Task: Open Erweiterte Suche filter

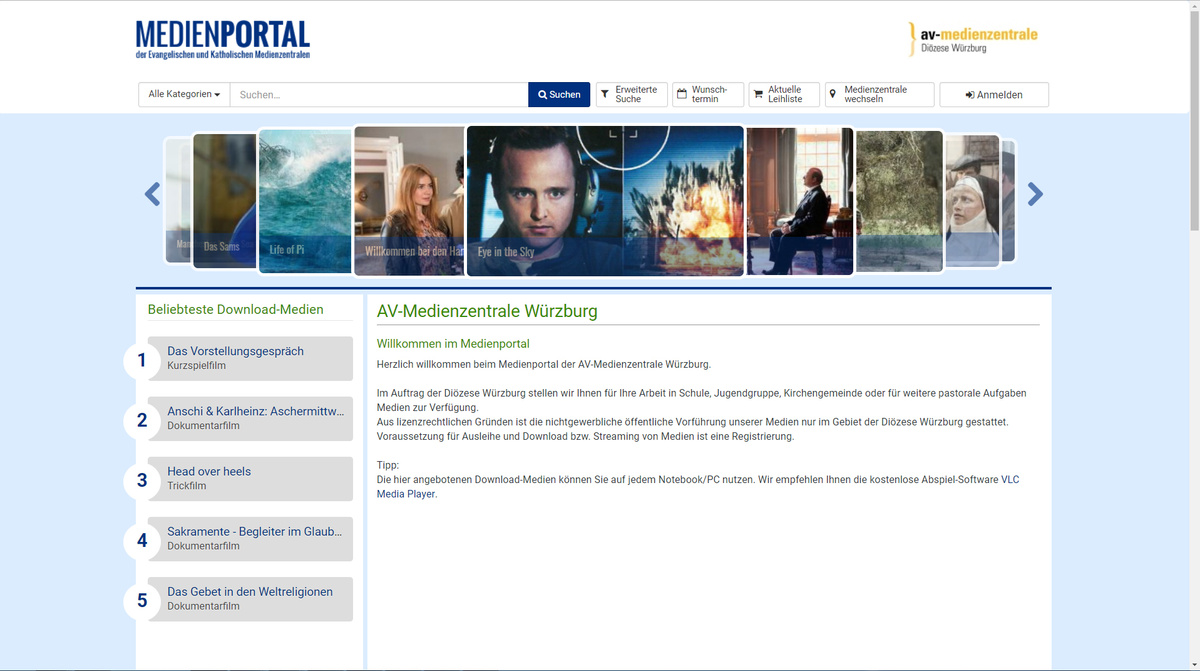Action: click(x=632, y=94)
